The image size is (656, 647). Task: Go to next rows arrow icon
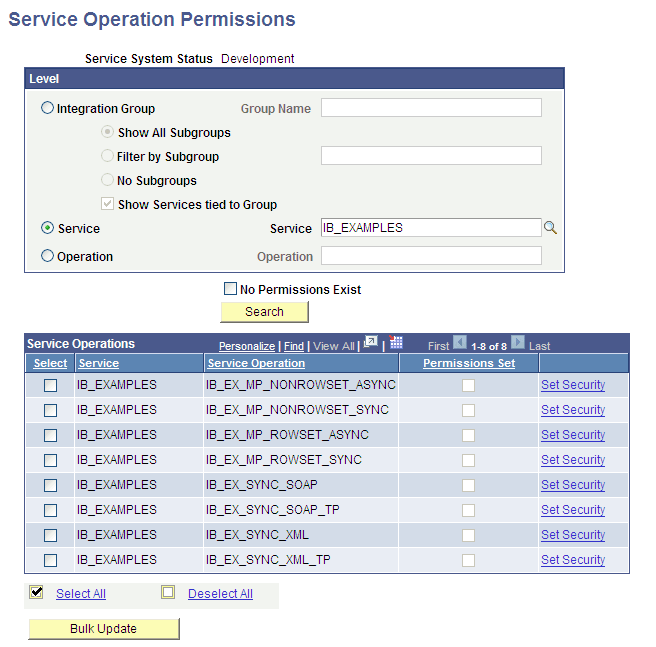click(x=518, y=342)
